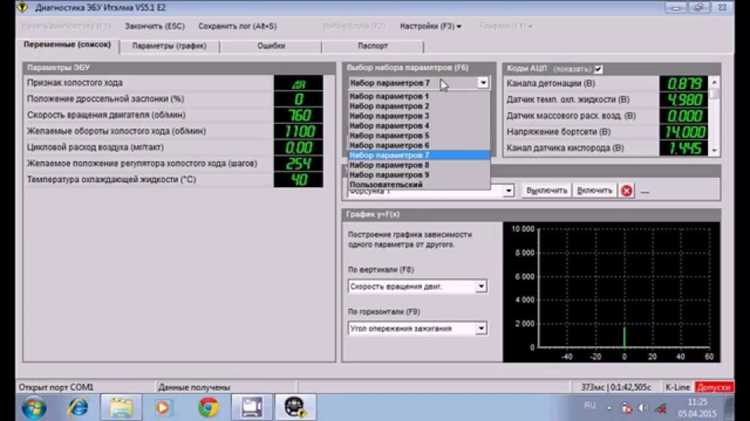750x421 pixels.
Task: Open the media player taskbar icon
Action: point(163,408)
